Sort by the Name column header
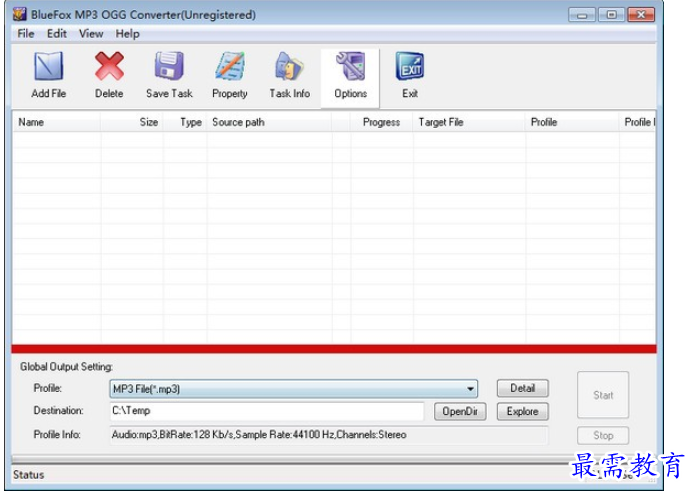The height and width of the screenshot is (497, 693). coord(56,122)
